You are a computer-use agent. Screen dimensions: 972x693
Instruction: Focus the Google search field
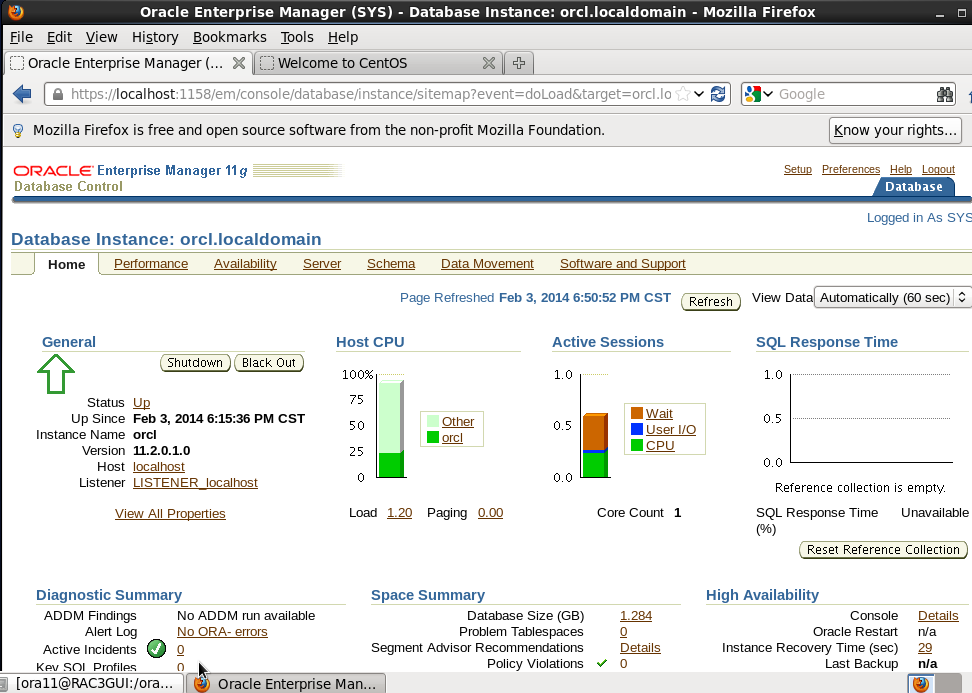click(x=854, y=94)
